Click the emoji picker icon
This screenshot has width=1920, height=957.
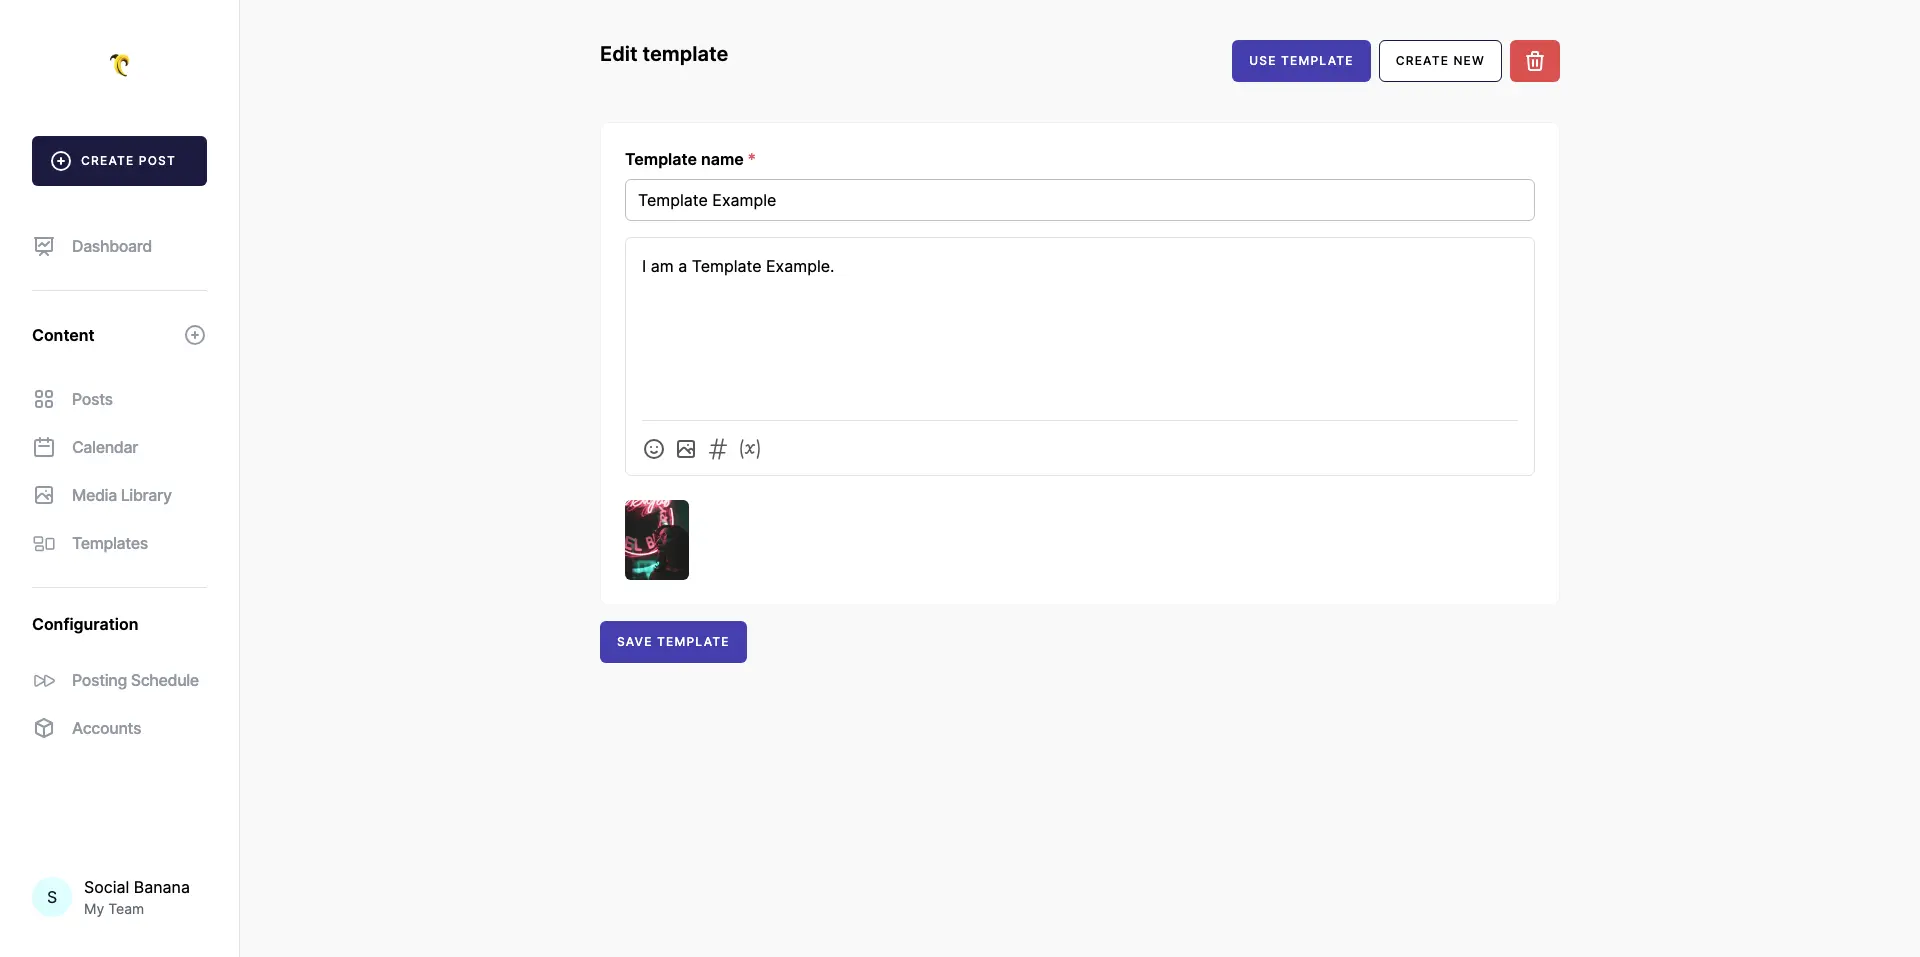(654, 449)
